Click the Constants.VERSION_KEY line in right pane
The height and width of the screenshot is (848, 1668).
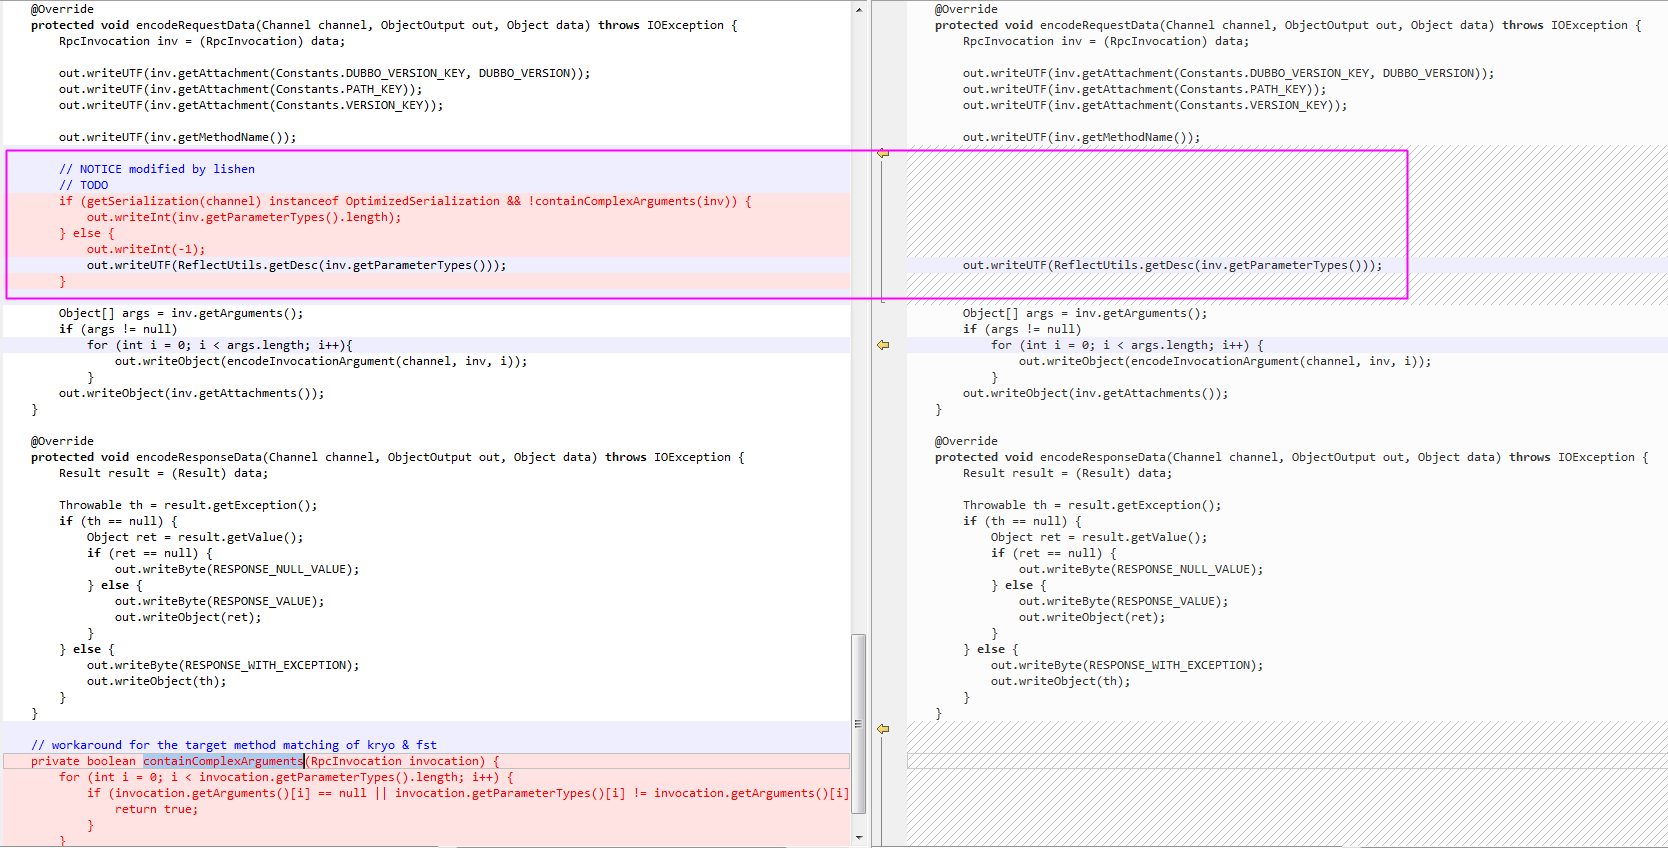(x=1155, y=105)
